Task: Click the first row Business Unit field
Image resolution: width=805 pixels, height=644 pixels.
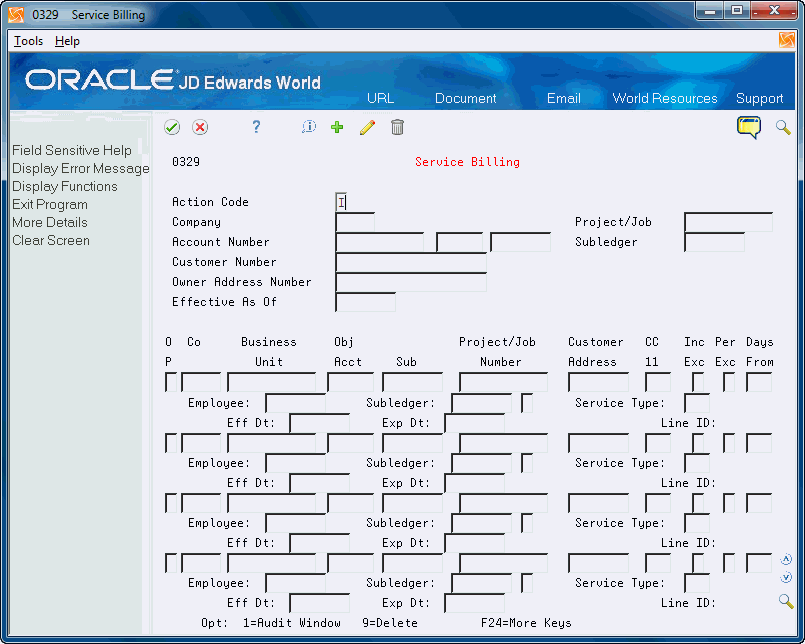Action: (272, 382)
